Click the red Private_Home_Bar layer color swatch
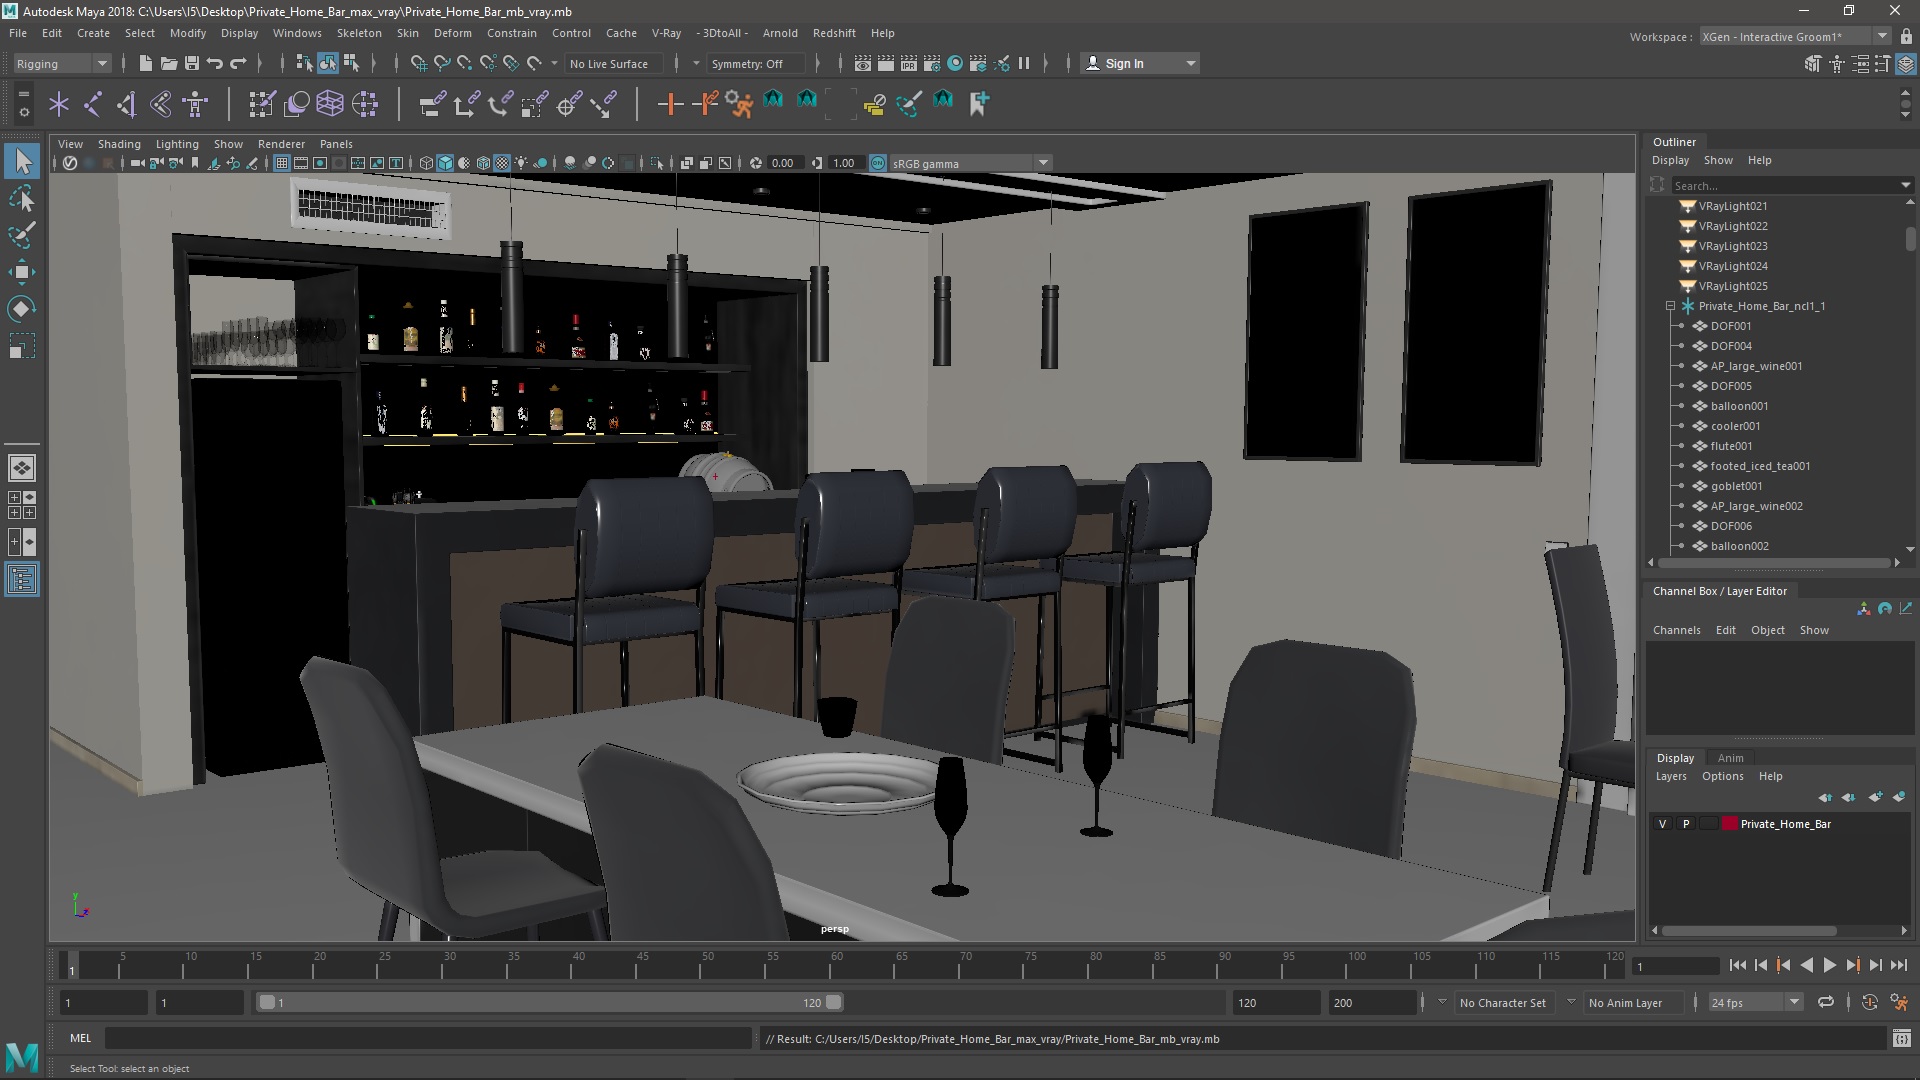Image resolution: width=1920 pixels, height=1080 pixels. pyautogui.click(x=1729, y=824)
